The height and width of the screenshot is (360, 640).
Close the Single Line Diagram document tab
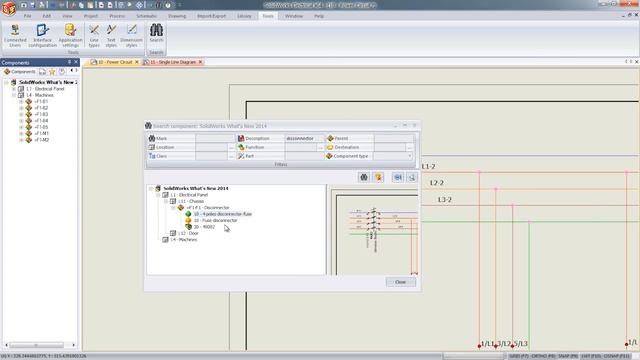200,62
